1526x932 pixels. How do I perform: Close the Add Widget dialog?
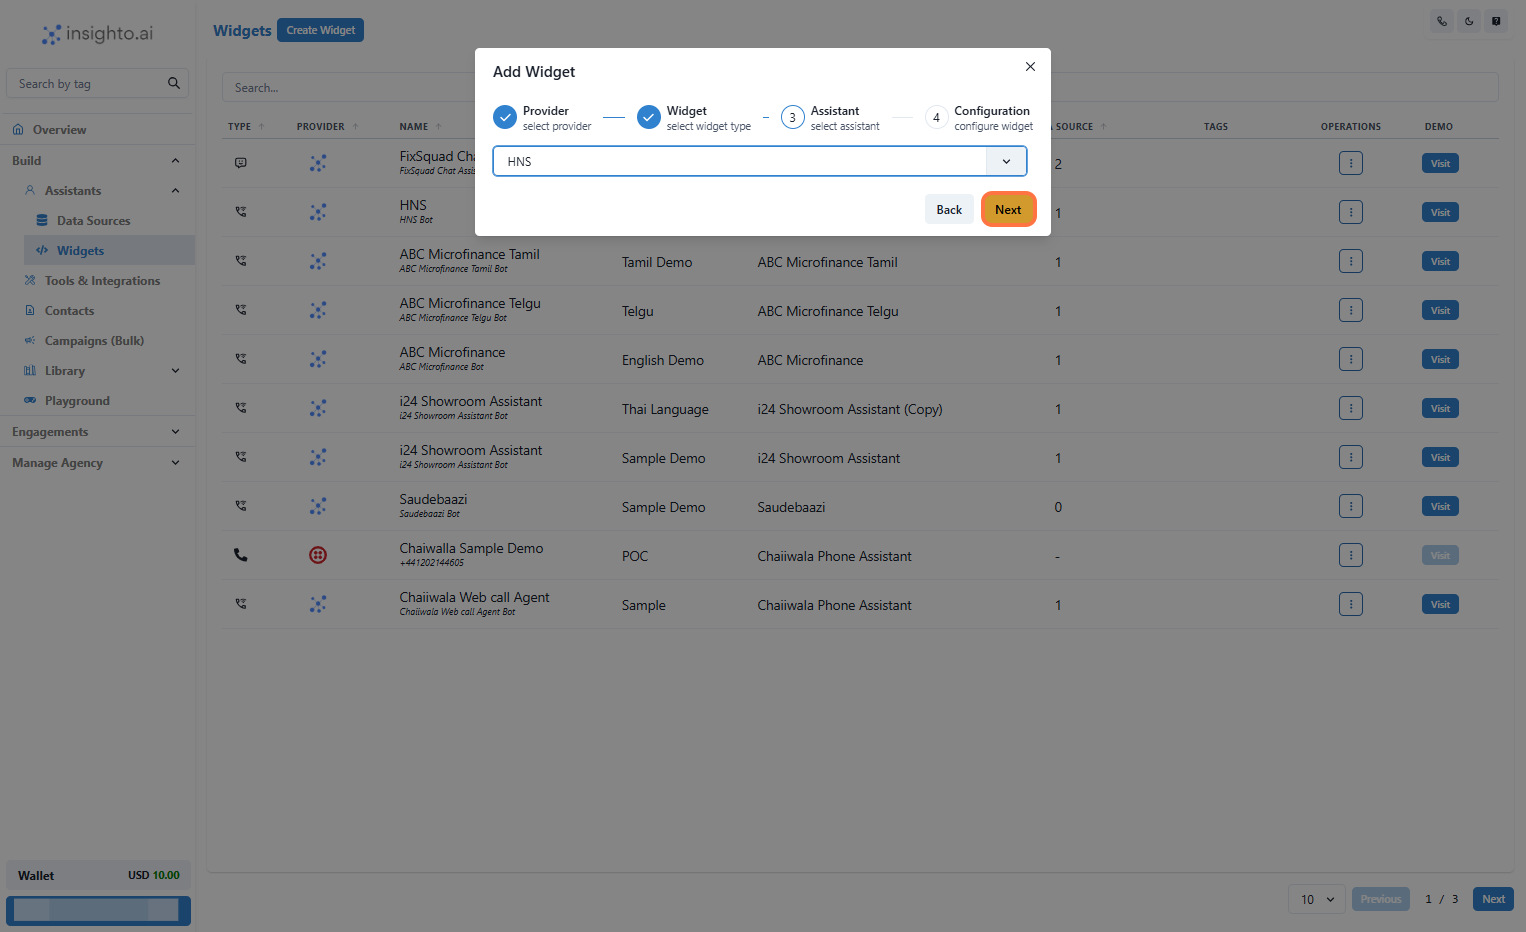pos(1030,66)
